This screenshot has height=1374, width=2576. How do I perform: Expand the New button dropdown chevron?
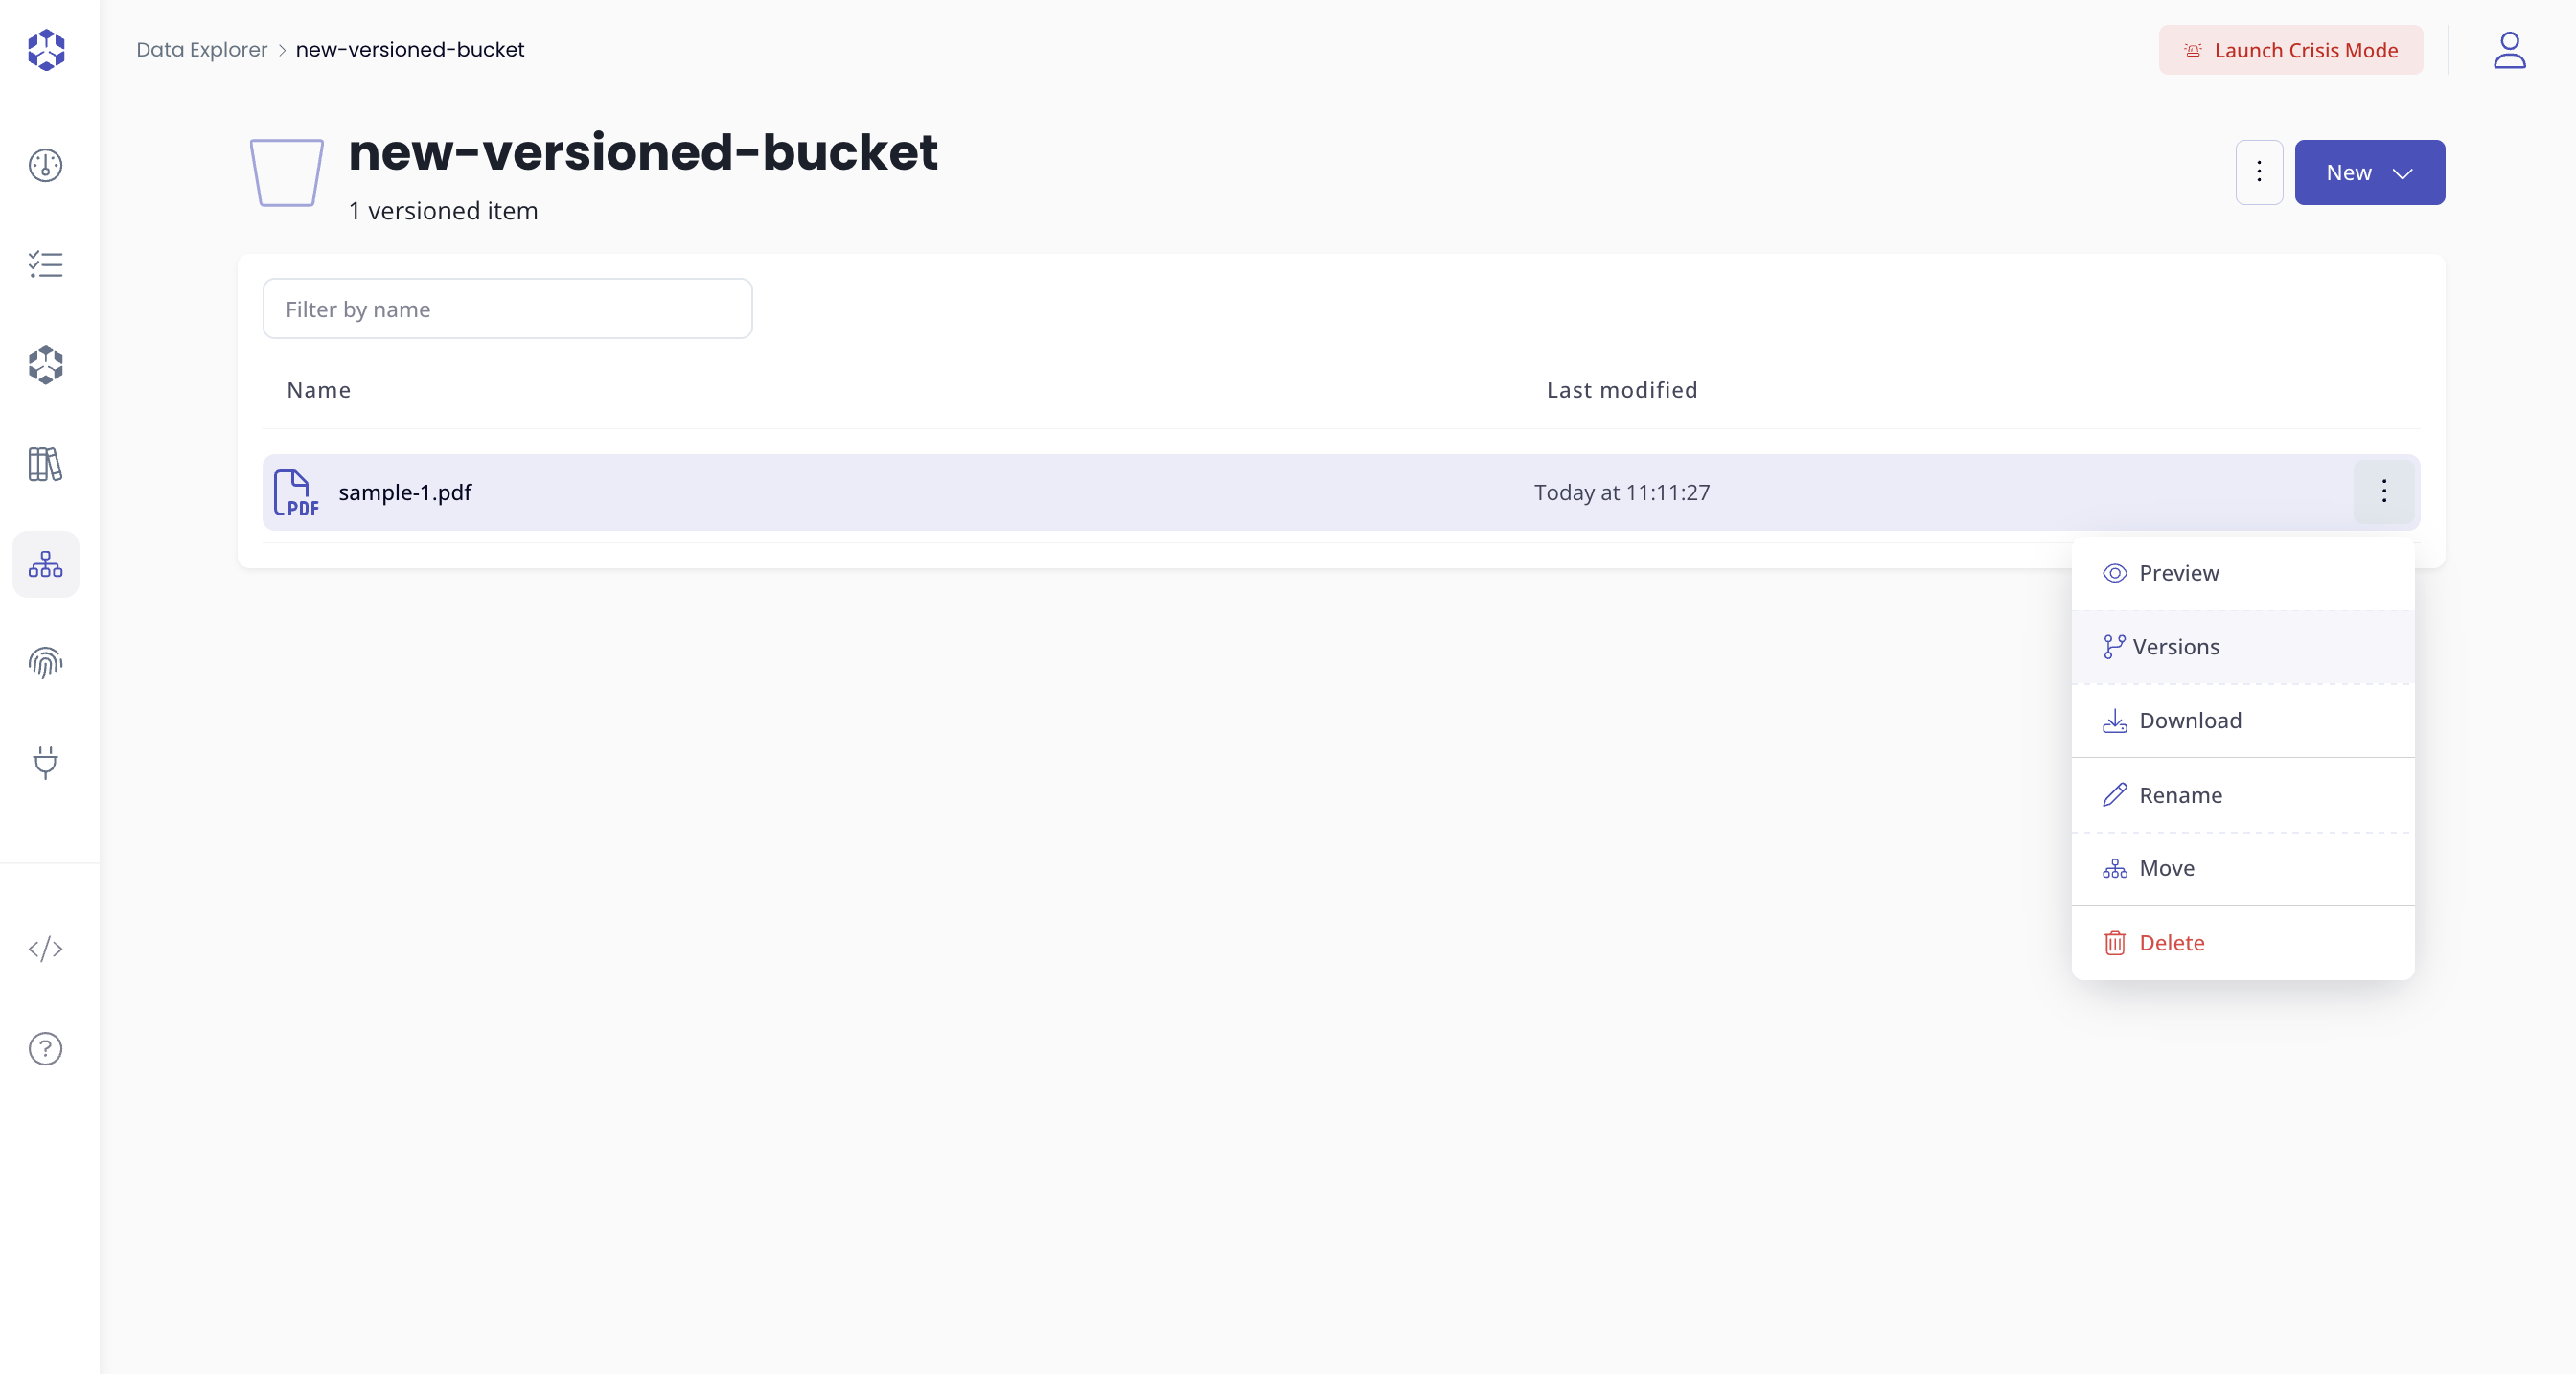(x=2404, y=172)
